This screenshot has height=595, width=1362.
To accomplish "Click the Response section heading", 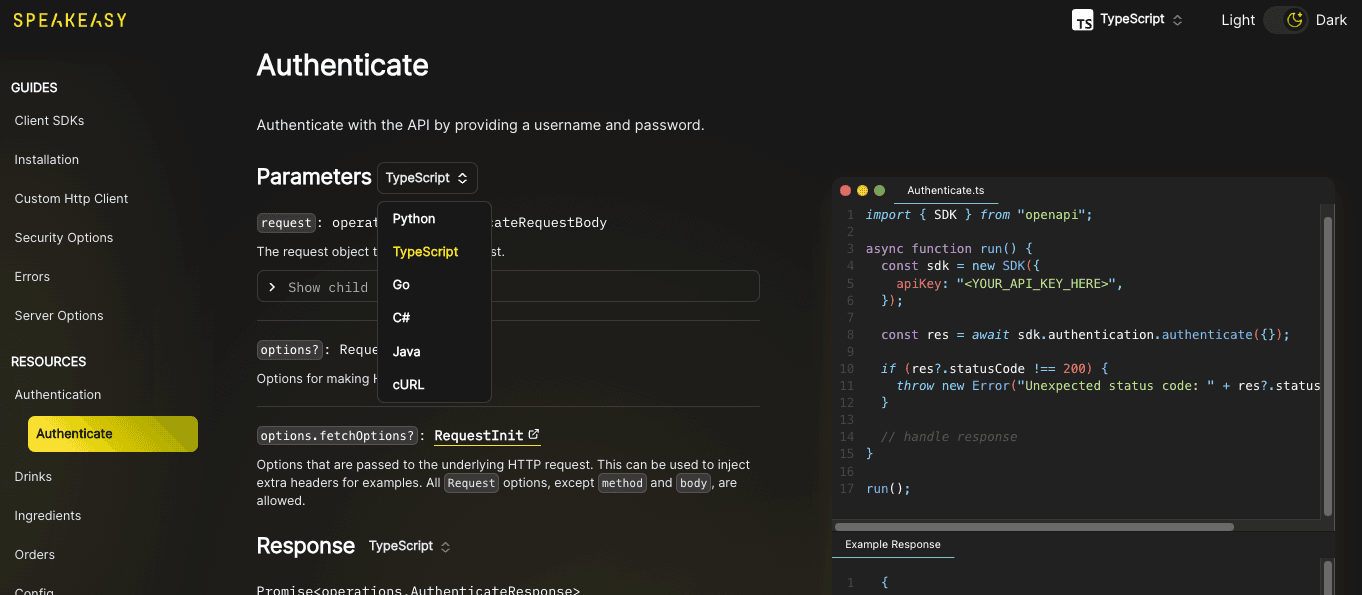I will (x=306, y=546).
